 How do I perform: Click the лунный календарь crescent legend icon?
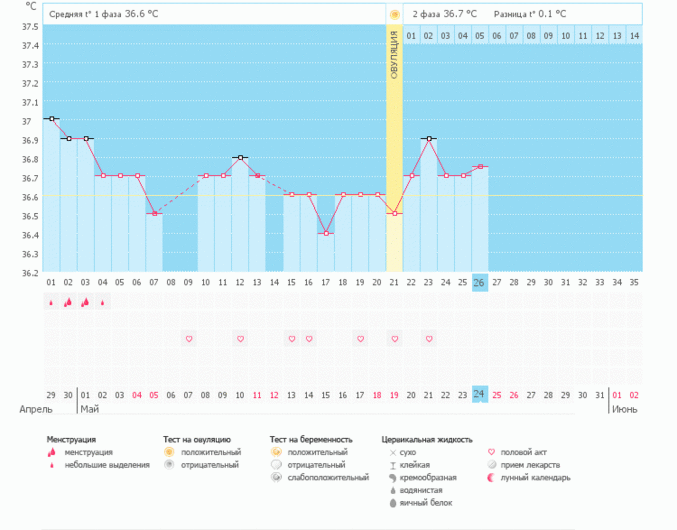(490, 478)
